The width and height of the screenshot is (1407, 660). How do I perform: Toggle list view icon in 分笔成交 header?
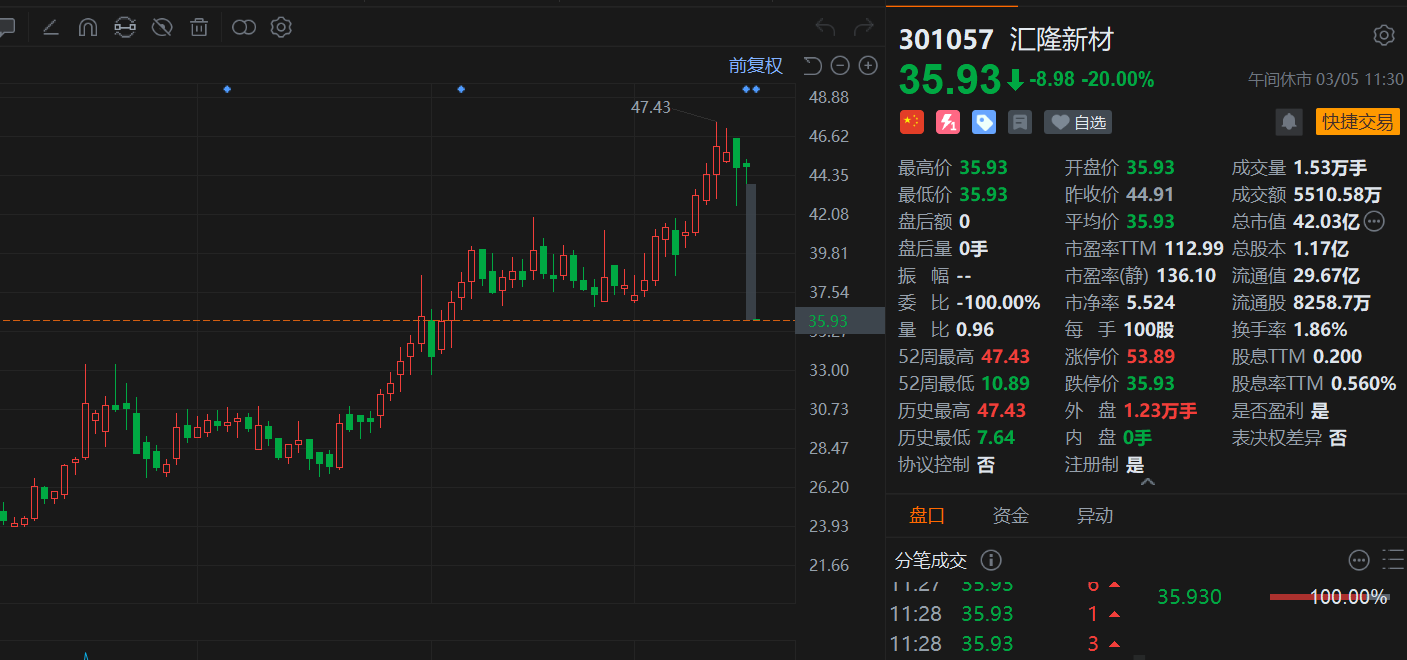[x=1393, y=560]
